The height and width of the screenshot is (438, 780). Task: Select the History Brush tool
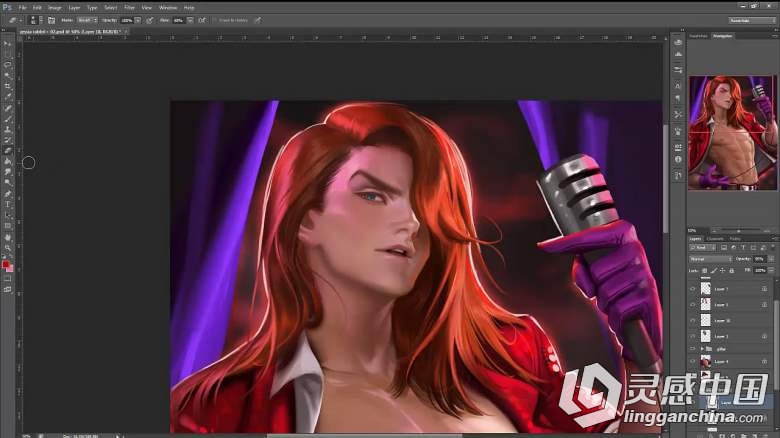pyautogui.click(x=7, y=140)
